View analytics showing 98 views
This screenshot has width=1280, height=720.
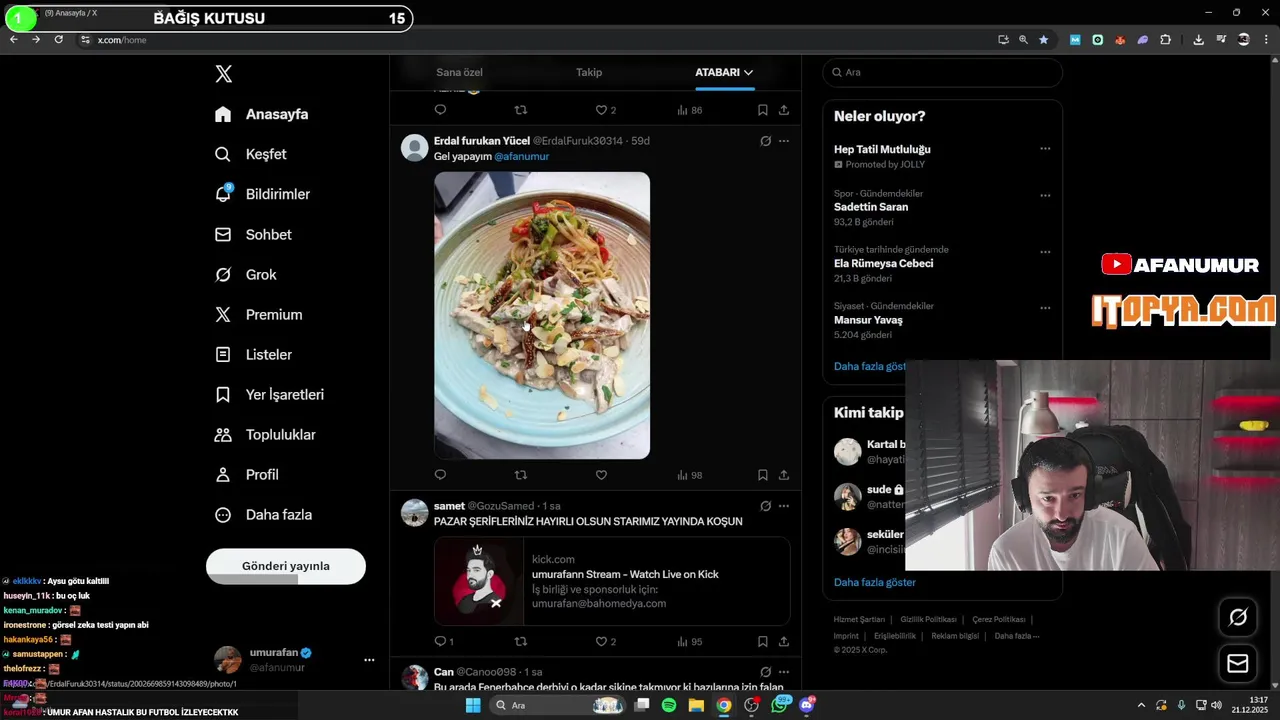(690, 475)
